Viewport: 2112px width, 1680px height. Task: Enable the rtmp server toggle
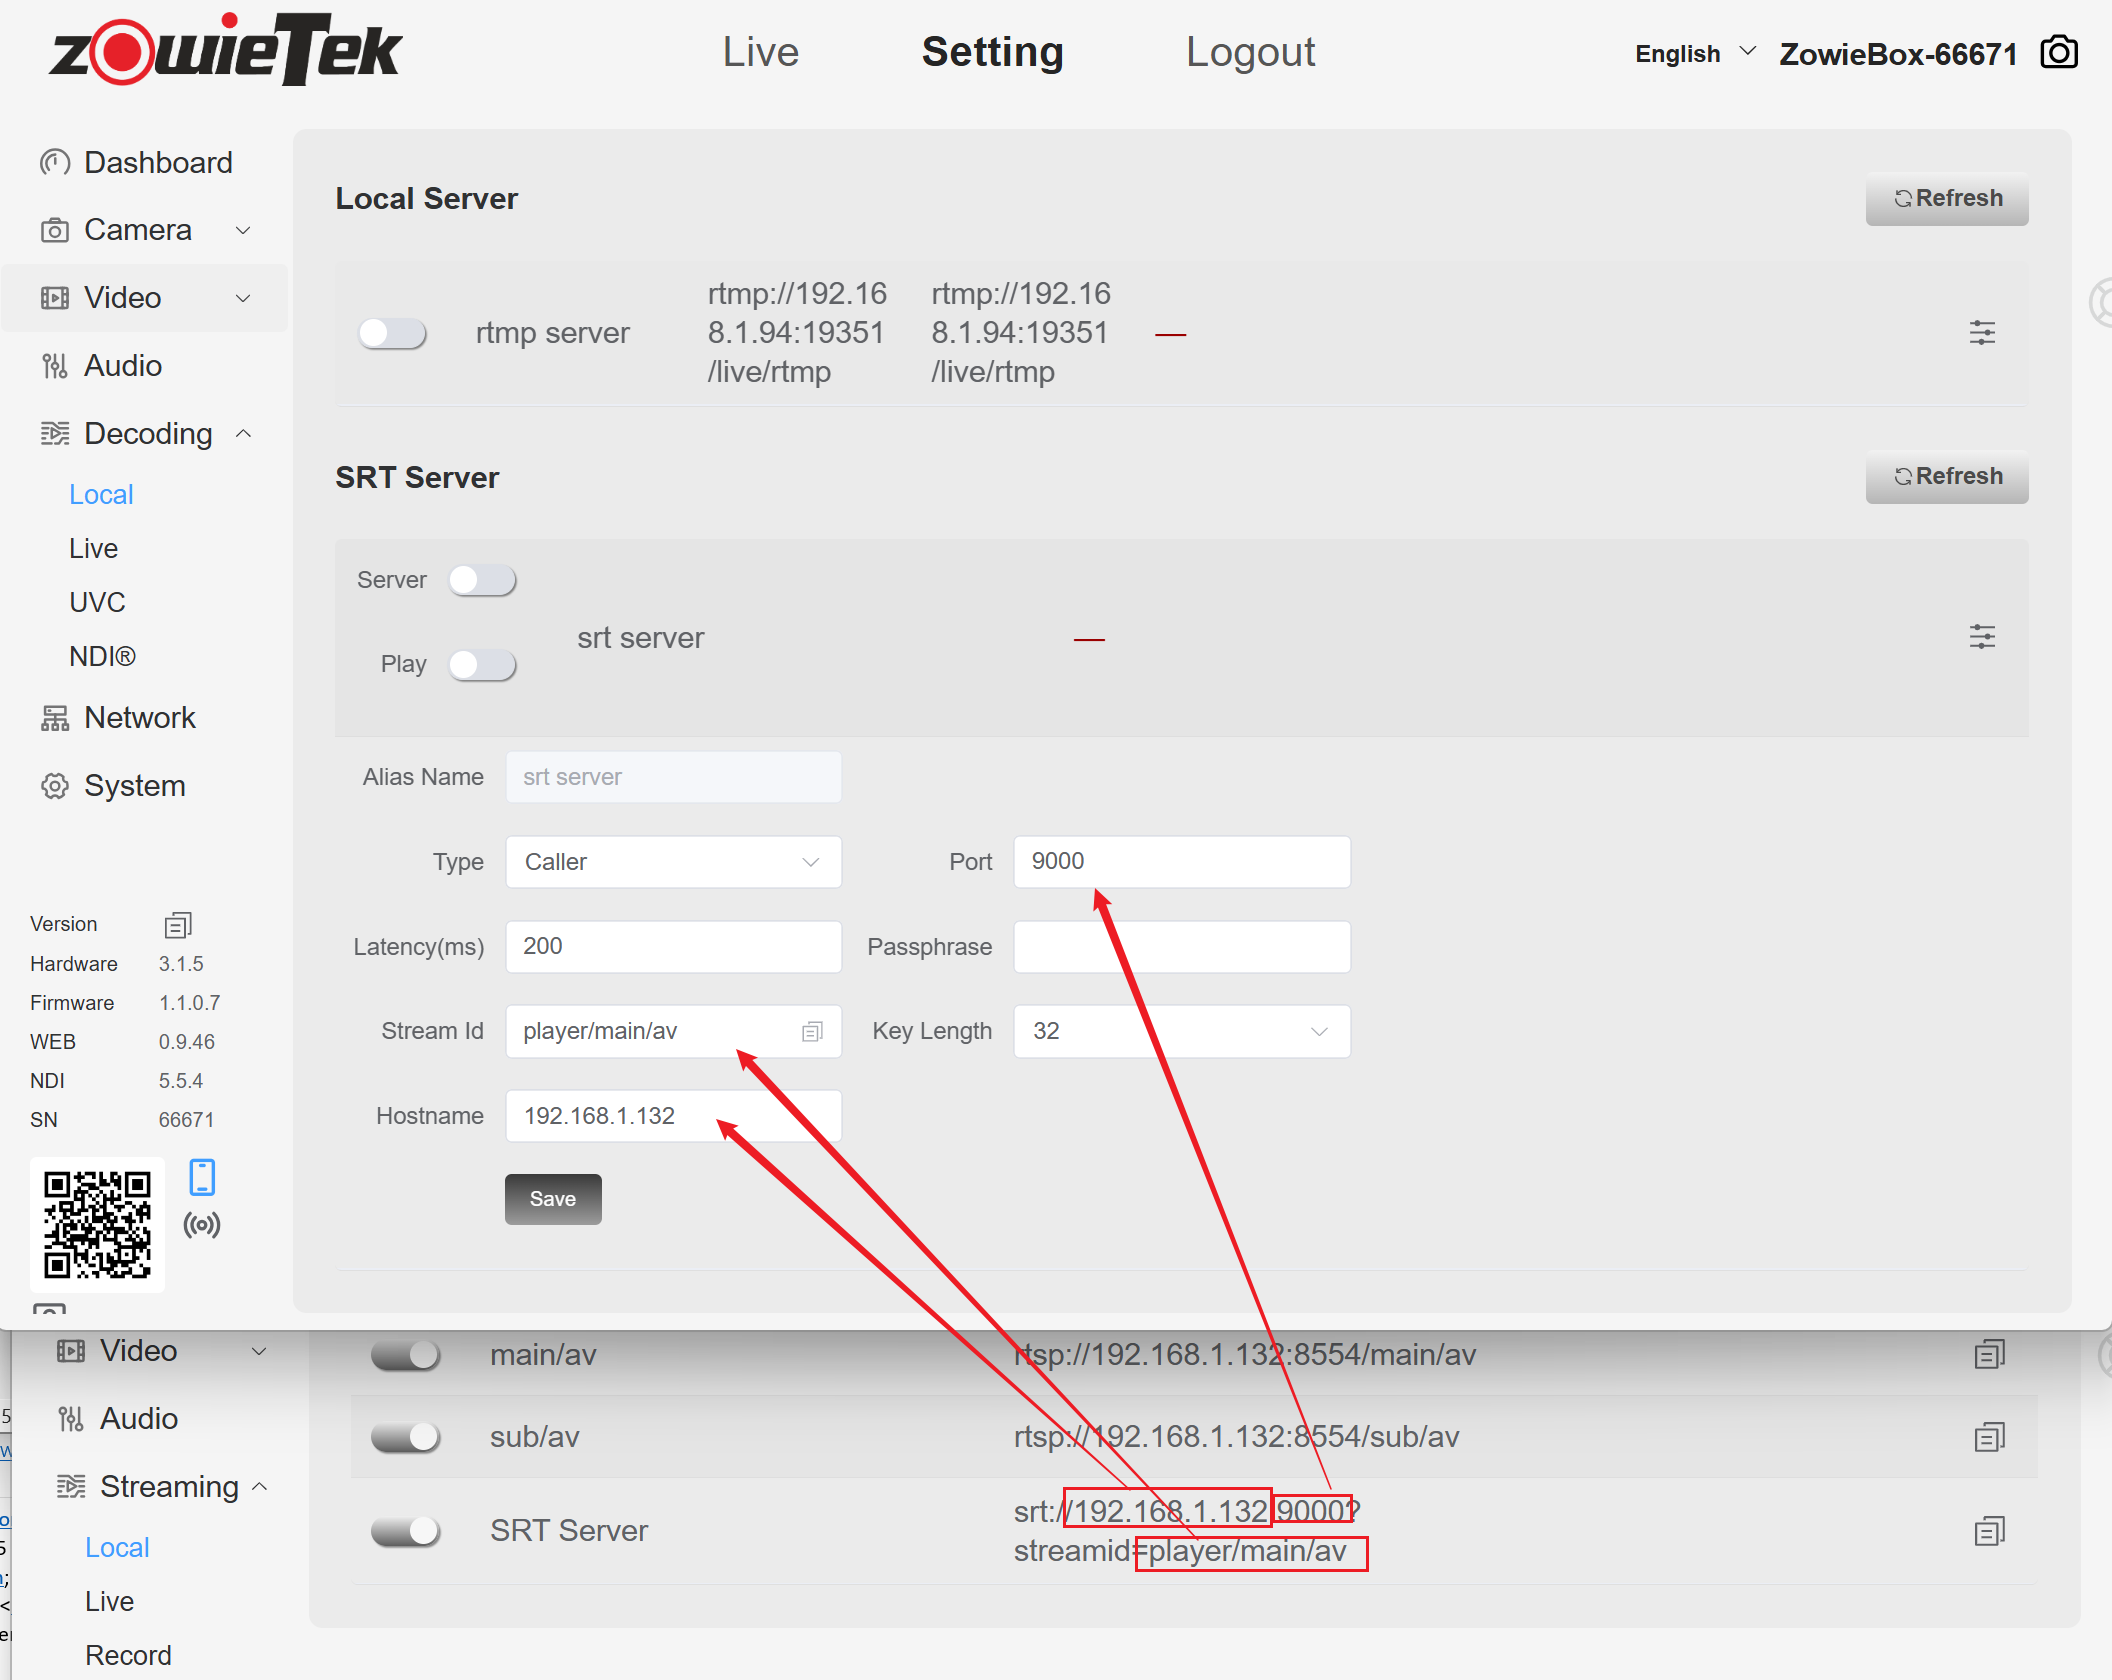[393, 333]
